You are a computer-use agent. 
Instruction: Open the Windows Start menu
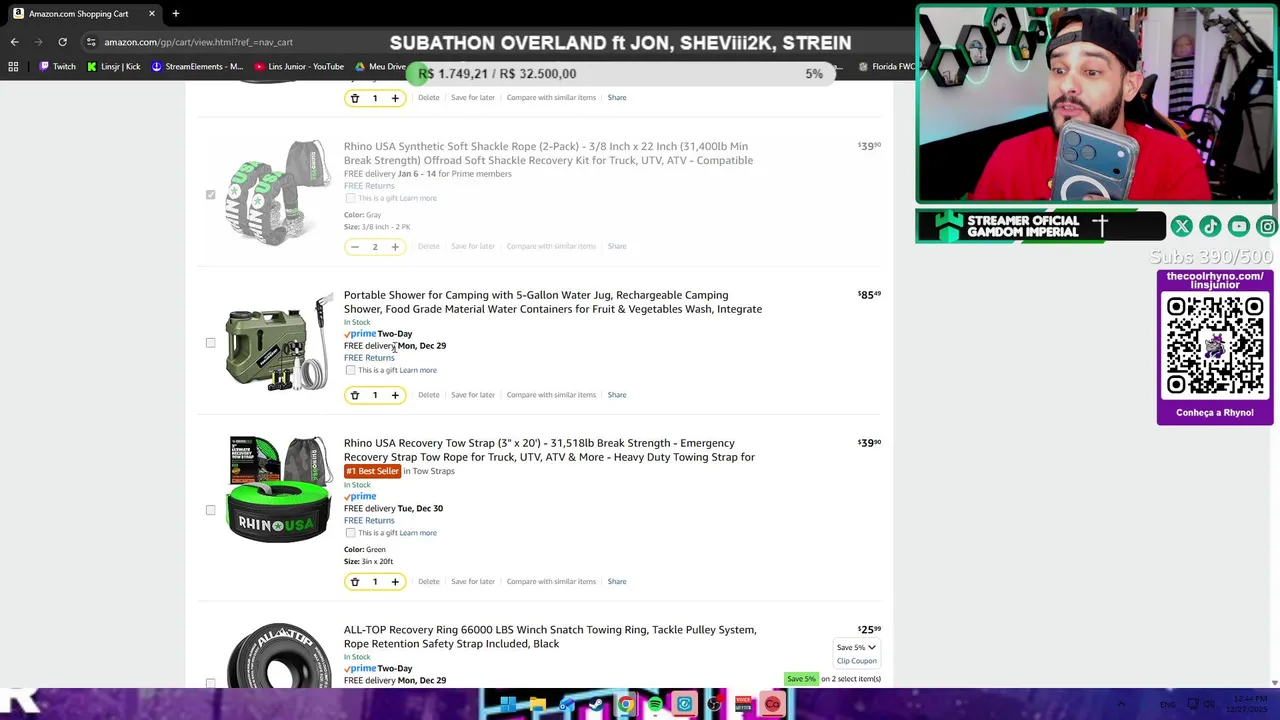coord(508,704)
